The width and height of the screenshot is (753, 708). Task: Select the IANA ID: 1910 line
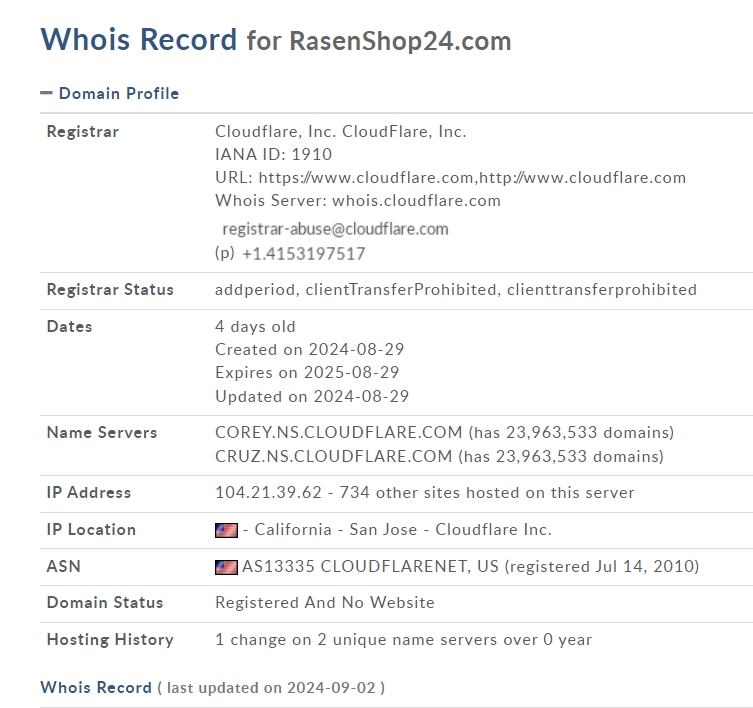tap(273, 154)
